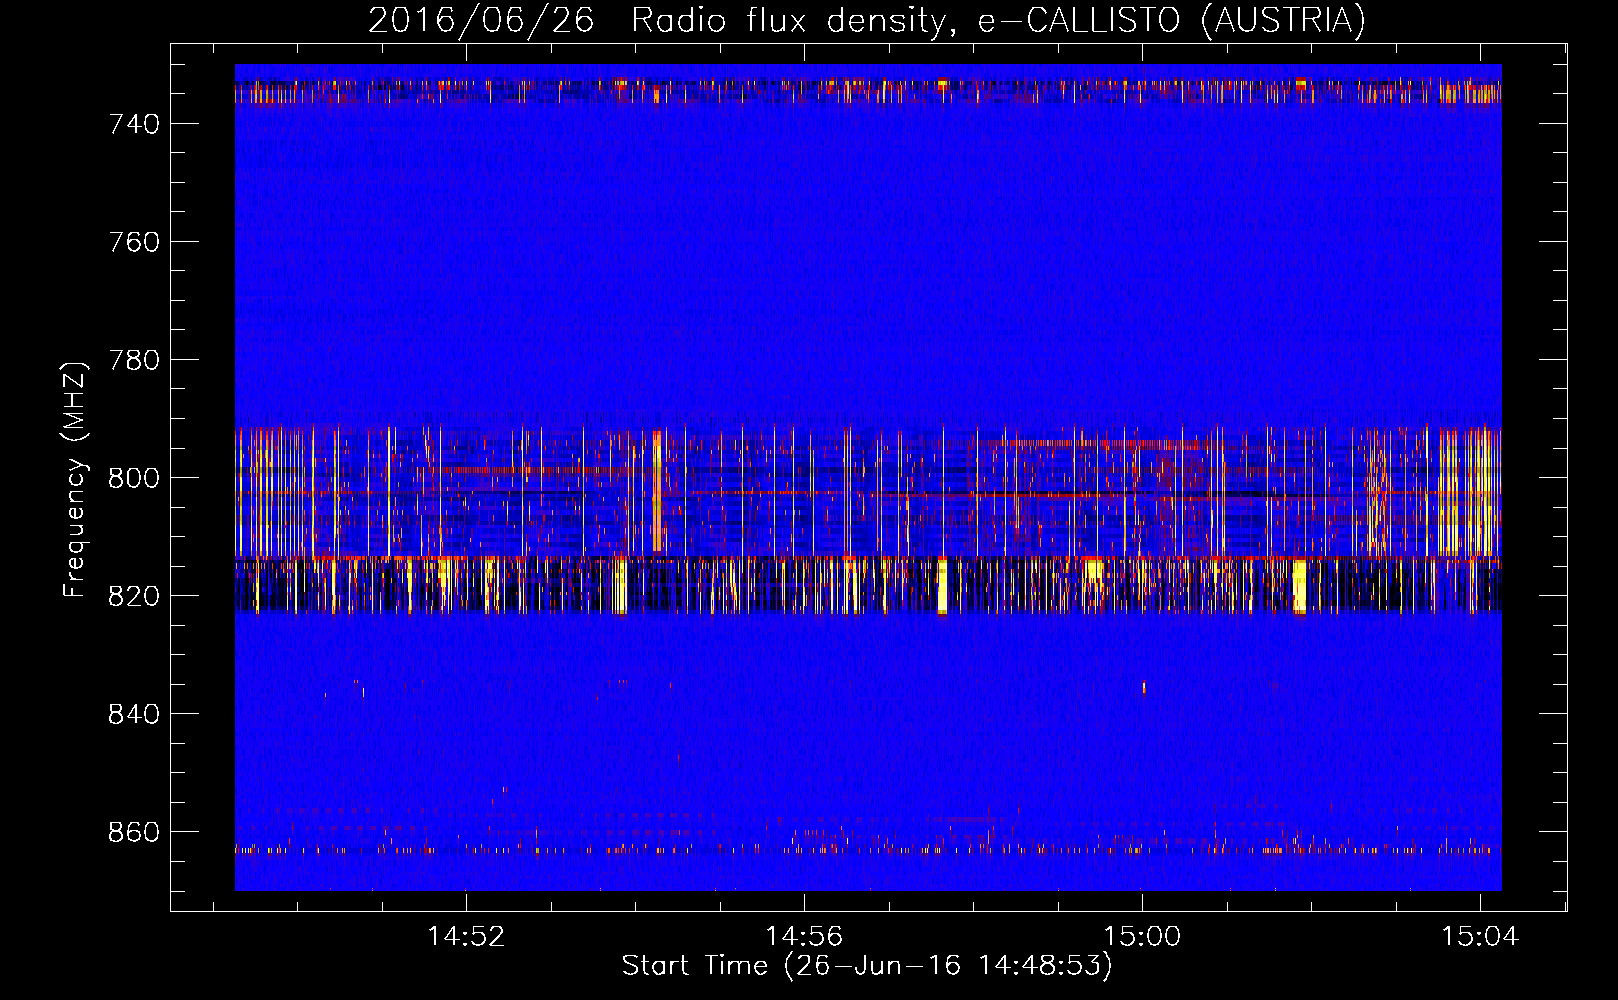1618x1000 pixels.
Task: Click the 'Start Time (26-Jun-16 14:48:53)' label
Action: [x=867, y=966]
